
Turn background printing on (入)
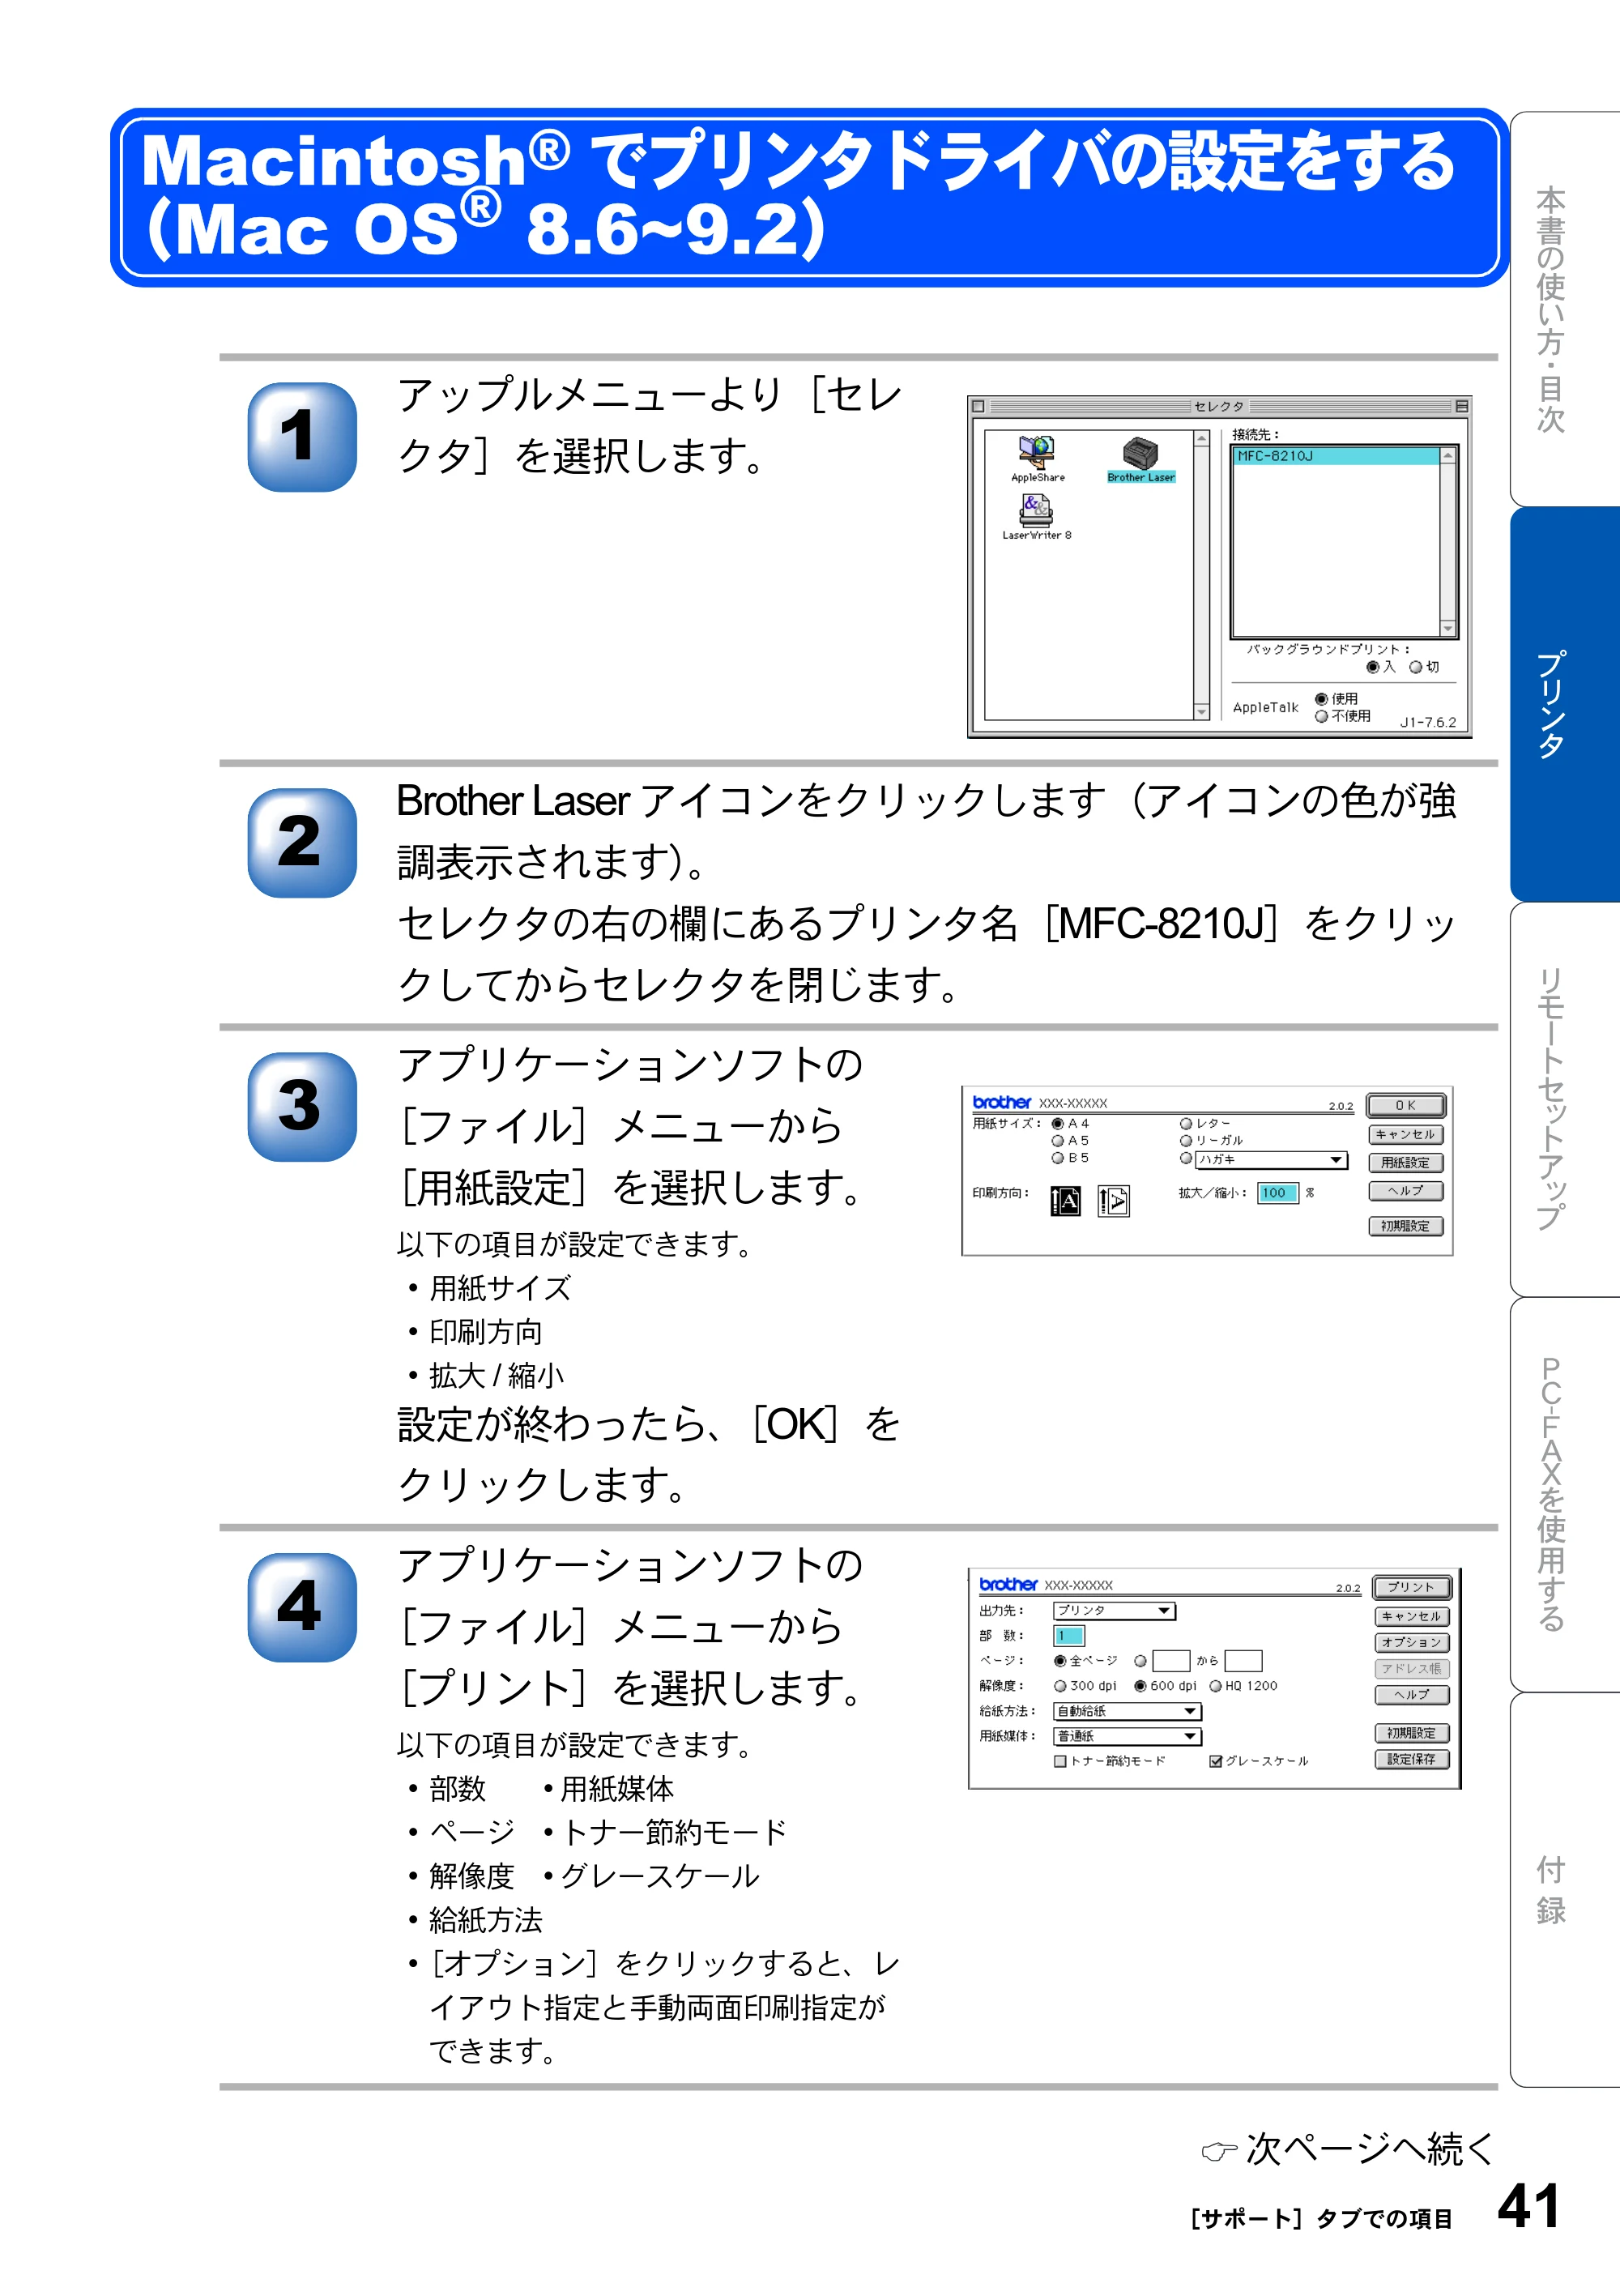pos(1372,667)
